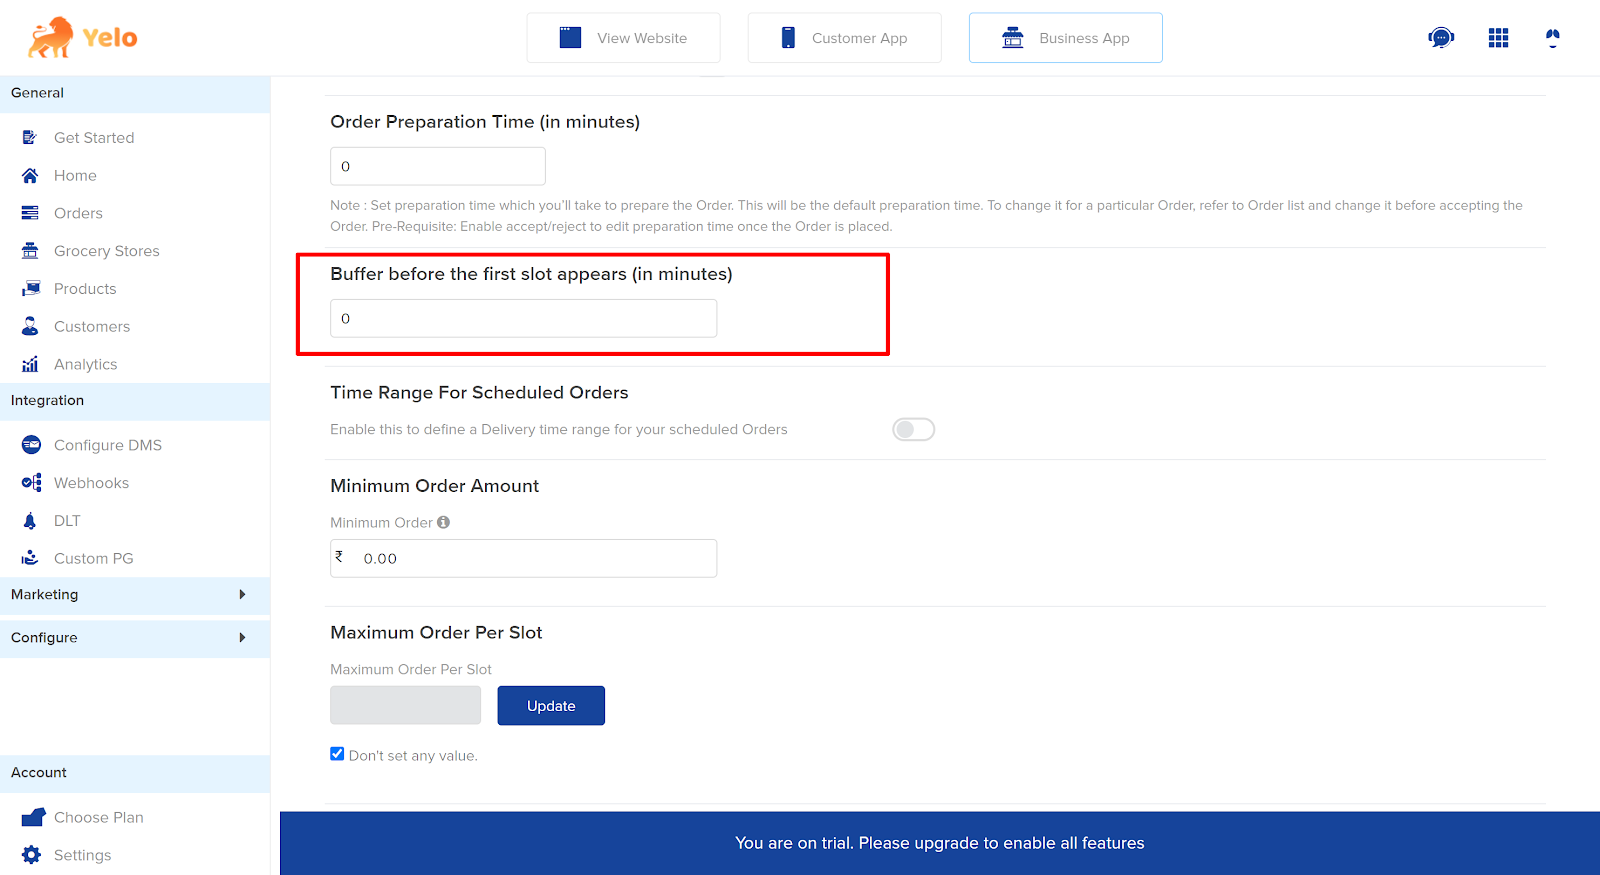Click the Analytics chart icon

point(31,364)
